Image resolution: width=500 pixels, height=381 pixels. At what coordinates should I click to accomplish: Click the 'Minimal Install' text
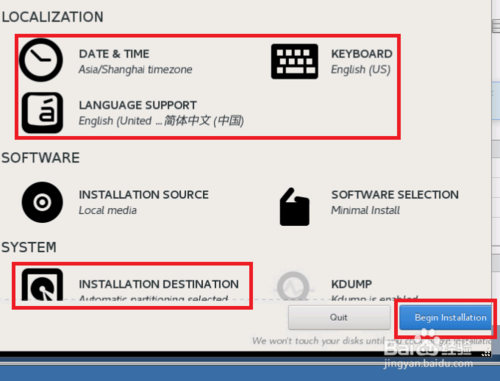click(x=365, y=210)
